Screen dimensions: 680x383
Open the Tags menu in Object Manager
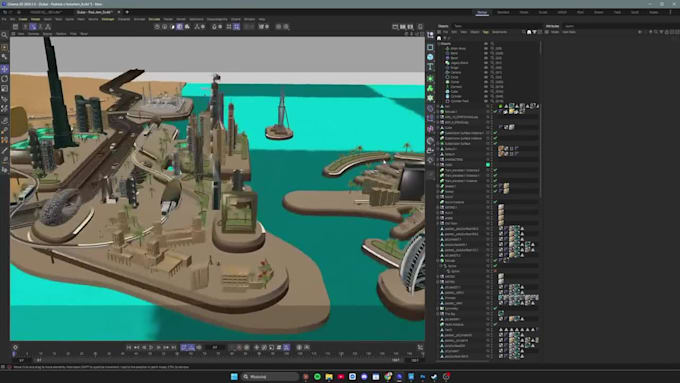[485, 32]
